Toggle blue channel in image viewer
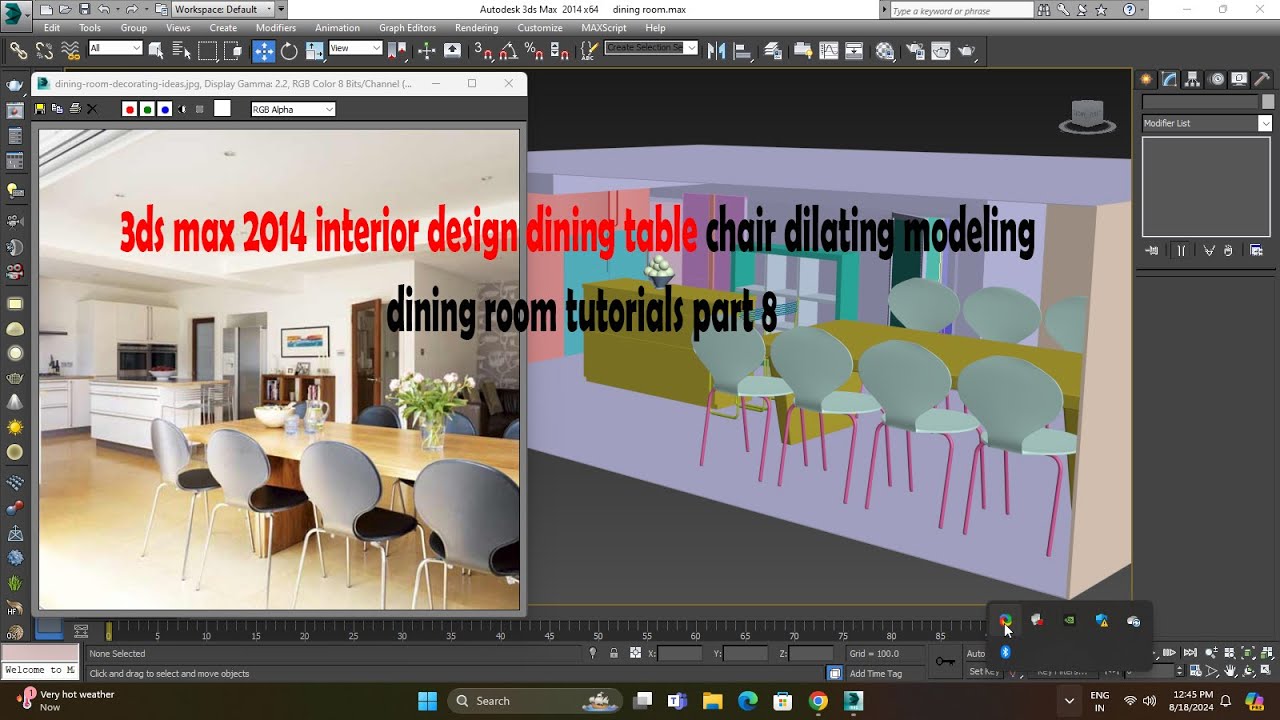Image resolution: width=1280 pixels, height=720 pixels. 165,109
